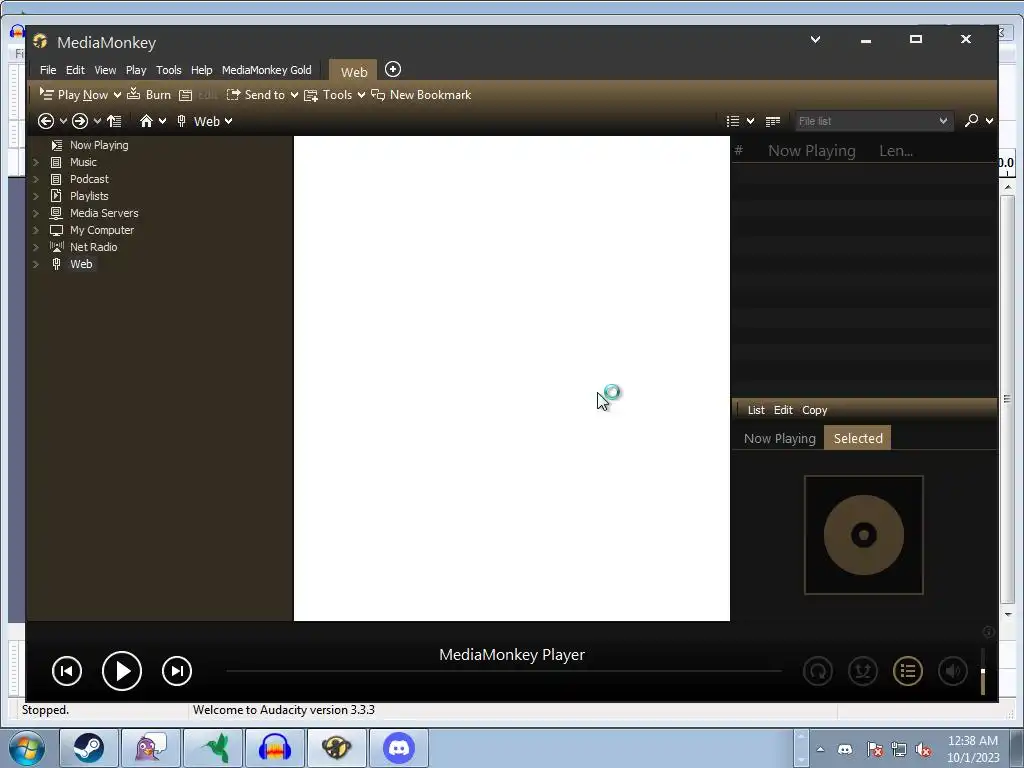Open the Tools menu in menu bar
1024x768 pixels.
pyautogui.click(x=168, y=70)
